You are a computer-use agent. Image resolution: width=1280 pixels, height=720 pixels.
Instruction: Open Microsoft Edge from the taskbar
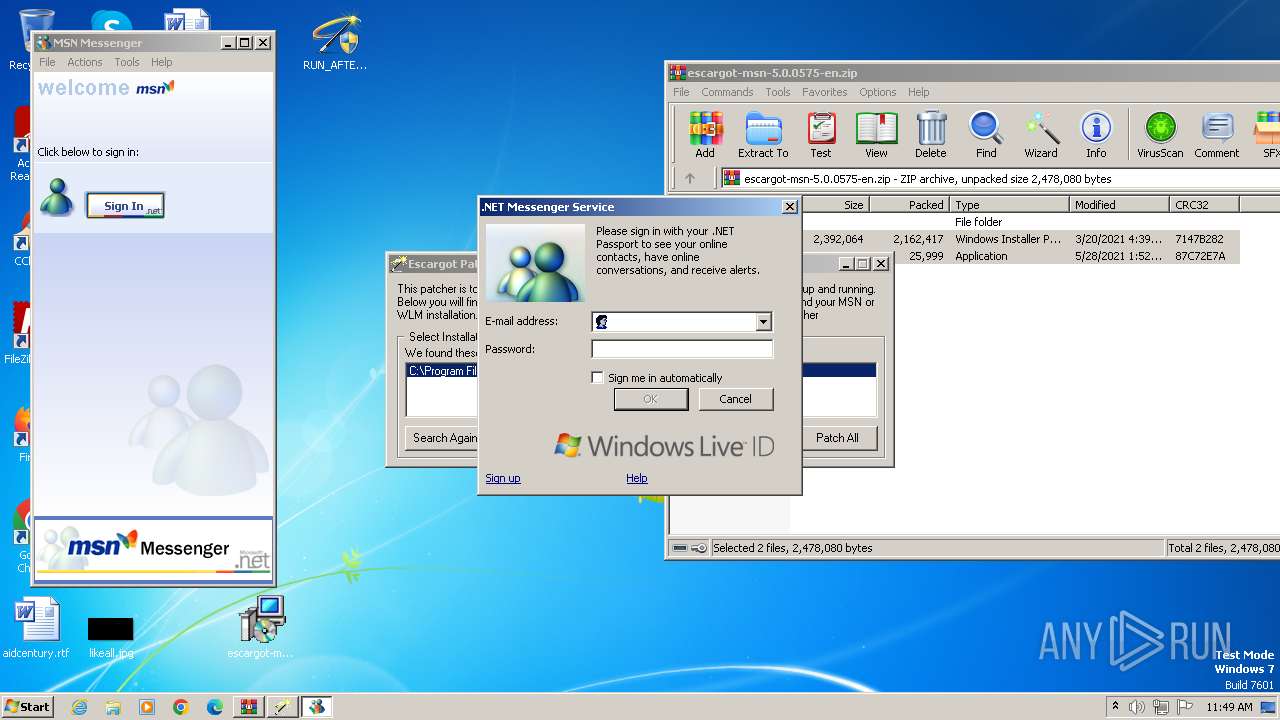click(x=215, y=707)
